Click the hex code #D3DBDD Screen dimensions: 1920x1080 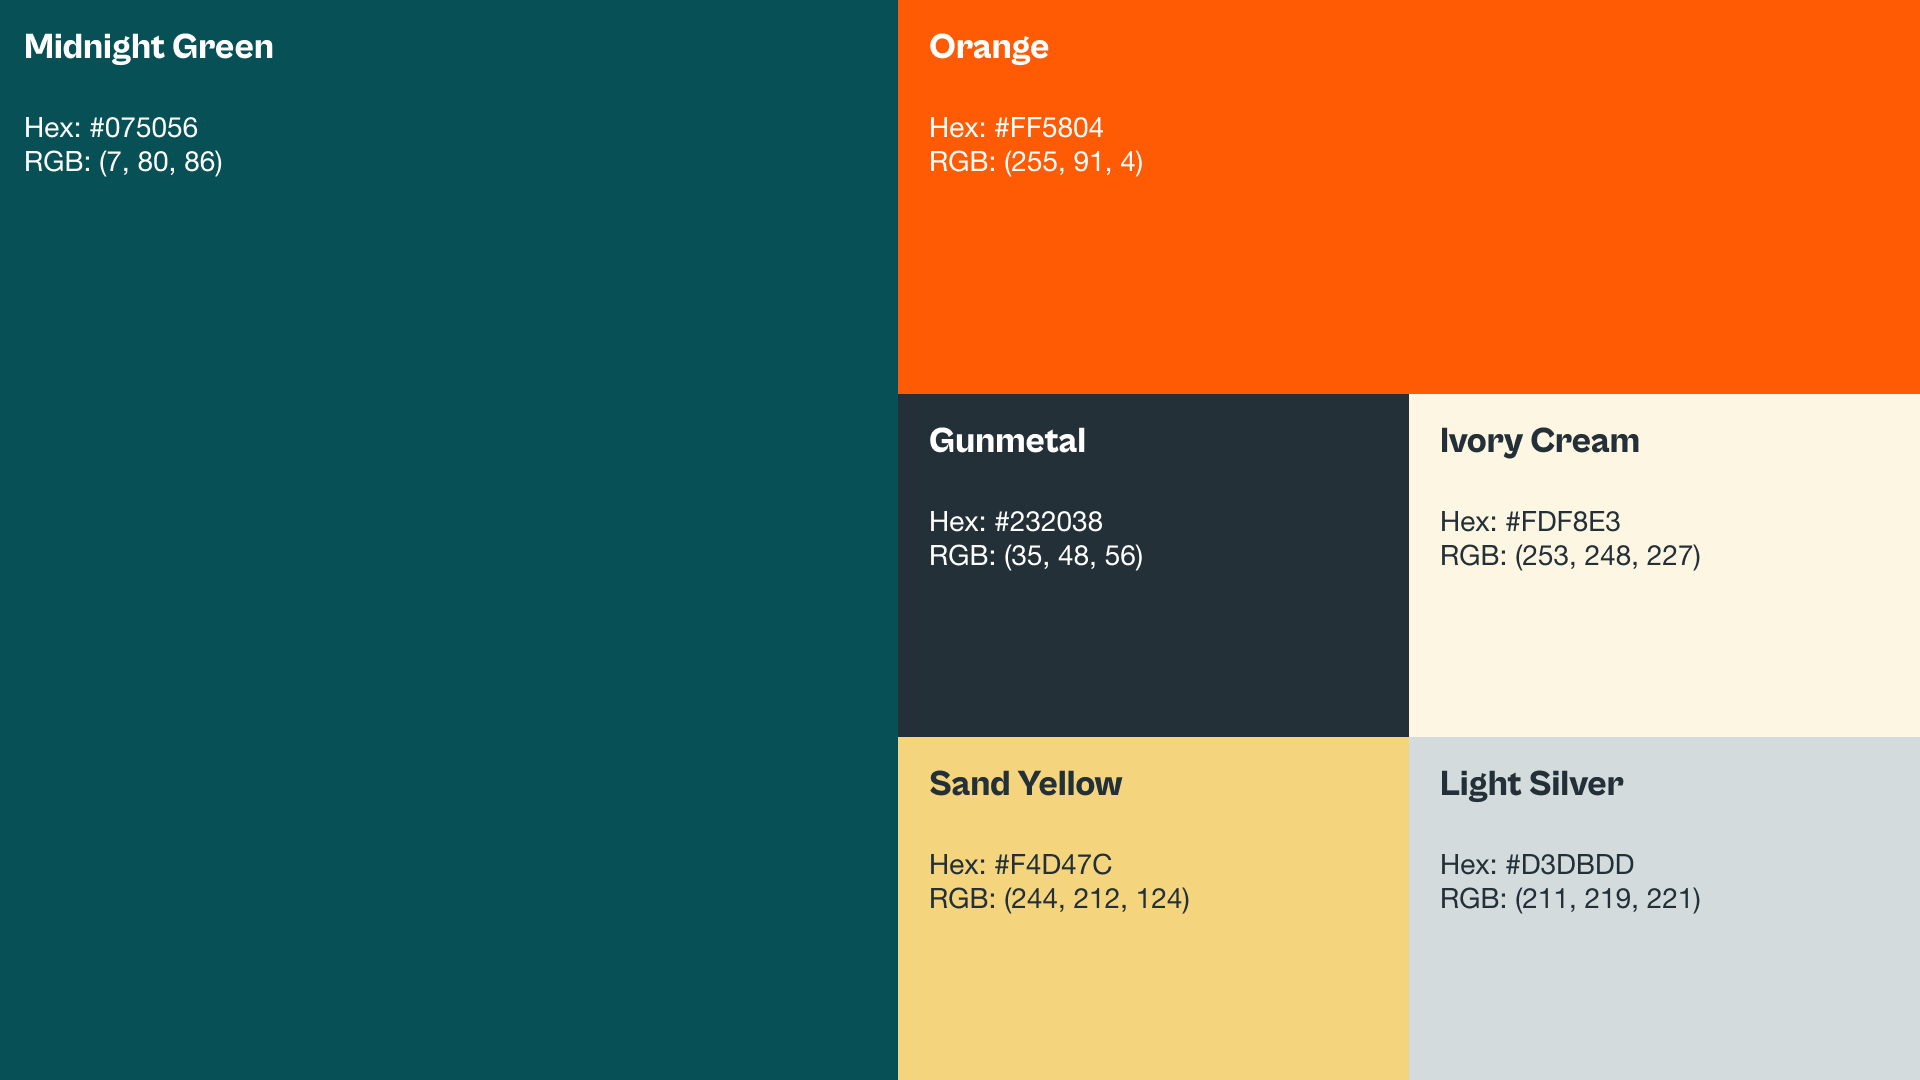pyautogui.click(x=1569, y=865)
